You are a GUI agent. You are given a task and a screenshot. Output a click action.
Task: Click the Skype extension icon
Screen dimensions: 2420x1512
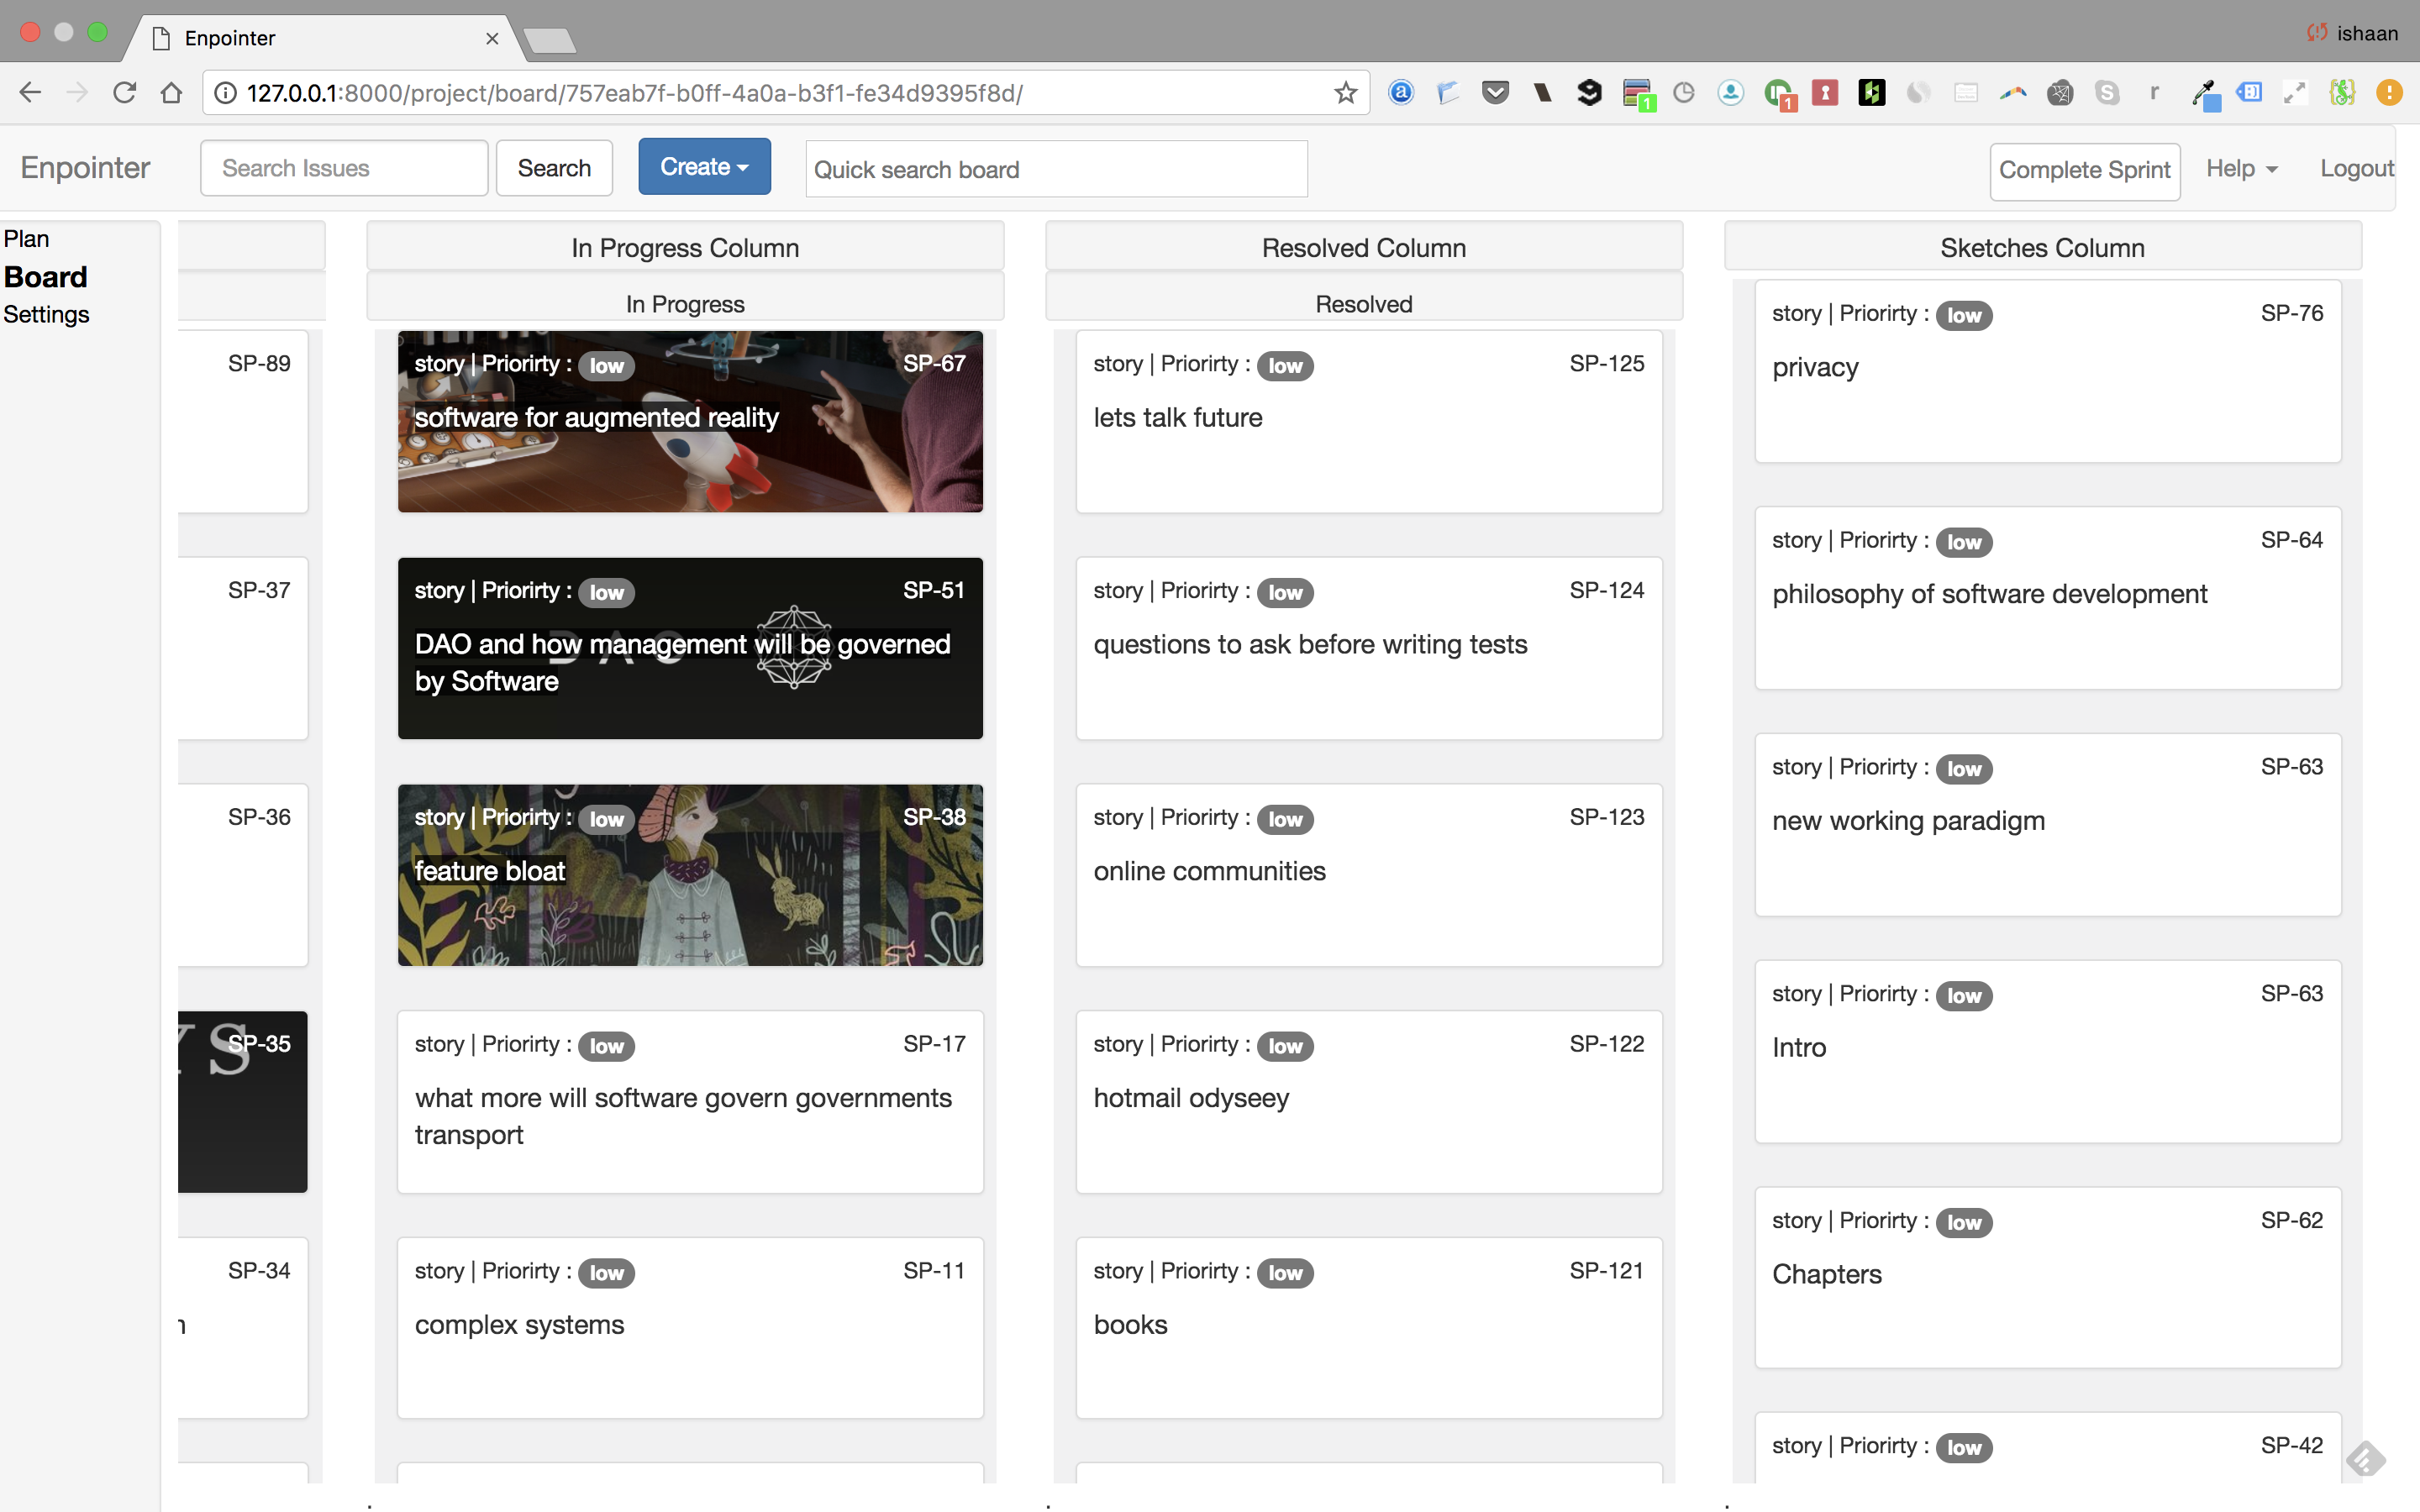point(2107,93)
